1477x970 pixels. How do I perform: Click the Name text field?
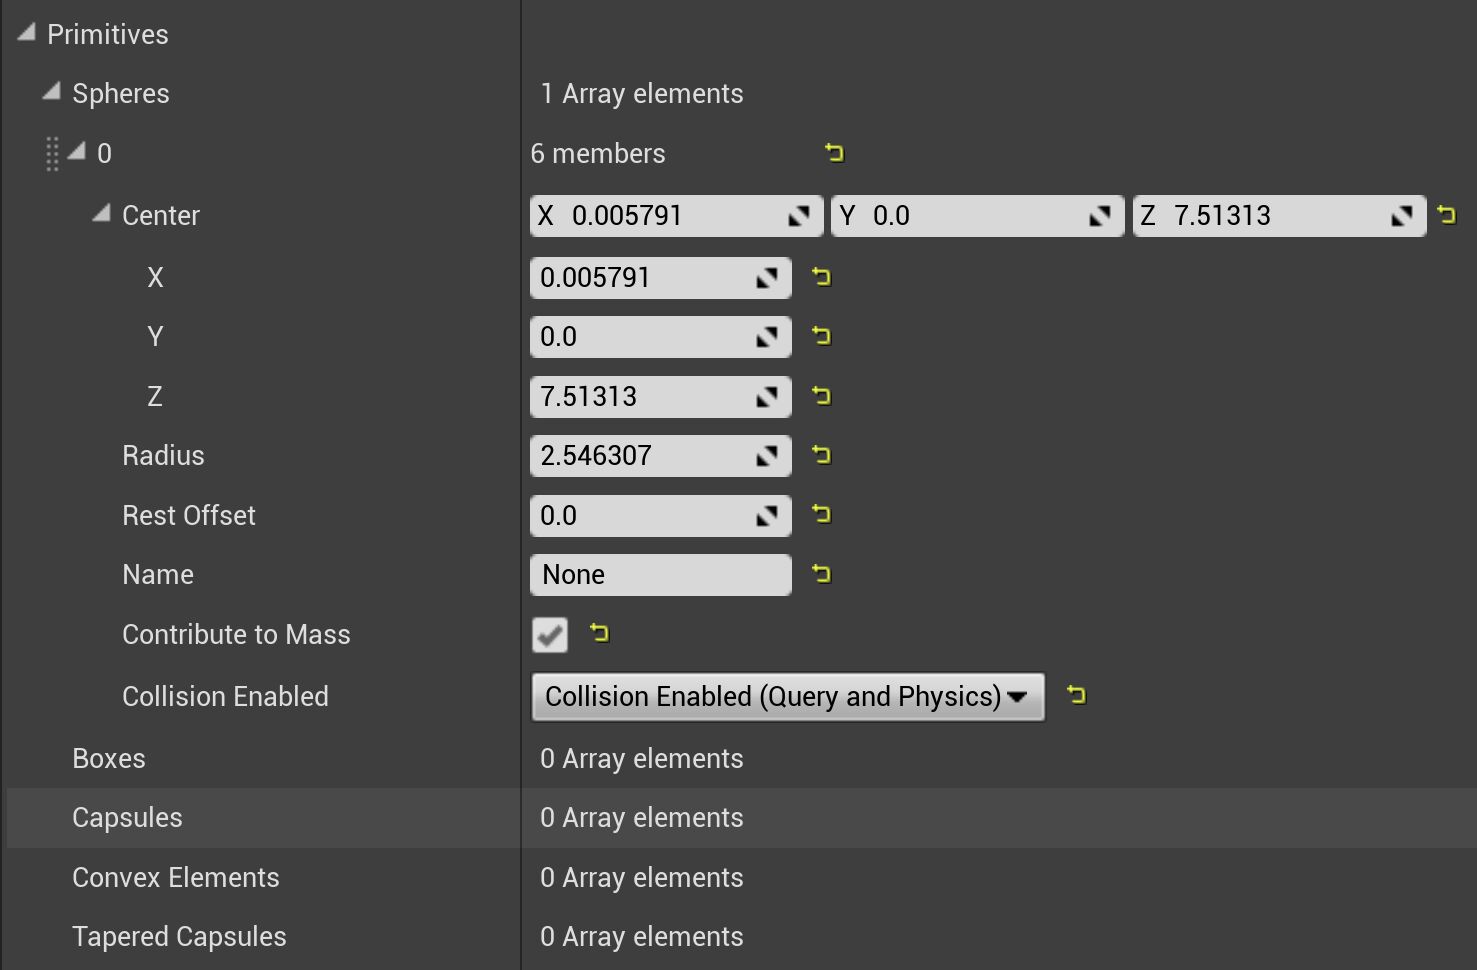pos(660,575)
